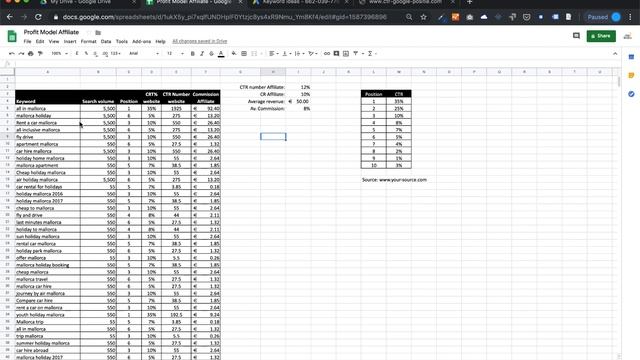Open vertical align dropdown
Viewport: 640px width, 360px height.
(287, 53)
